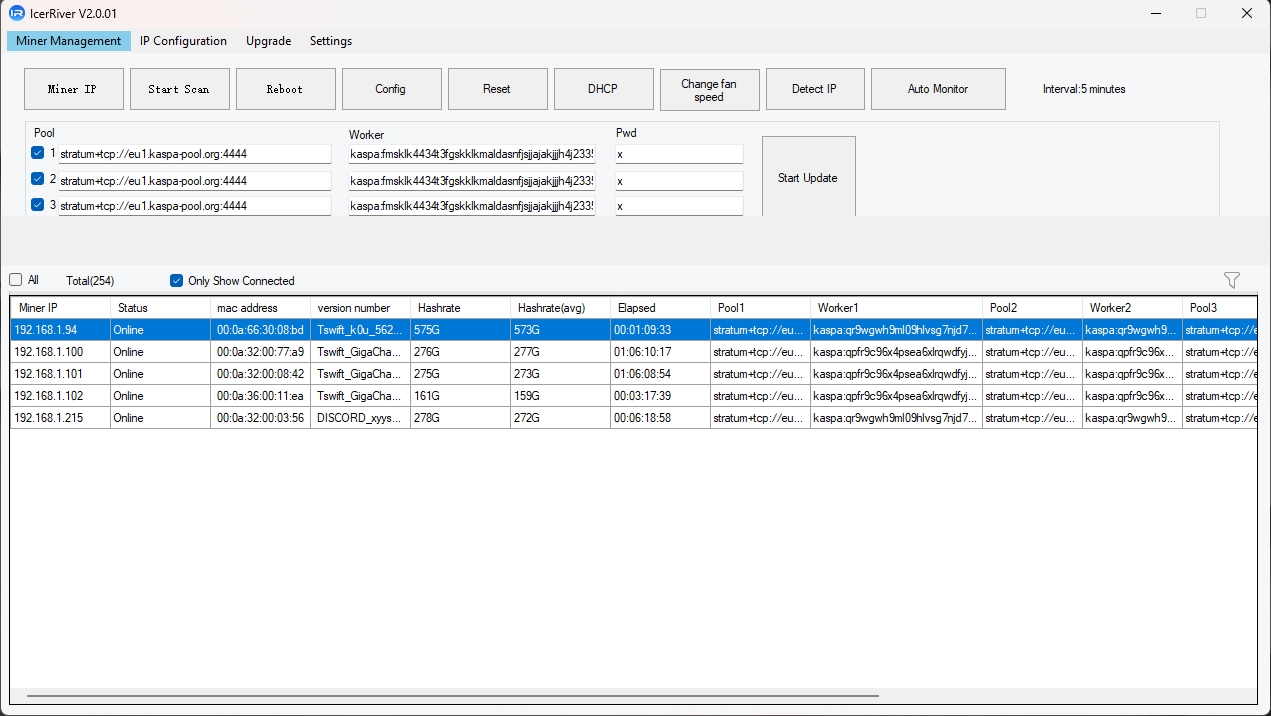This screenshot has width=1271, height=716.
Task: Toggle the All miners checkbox
Action: tap(16, 280)
